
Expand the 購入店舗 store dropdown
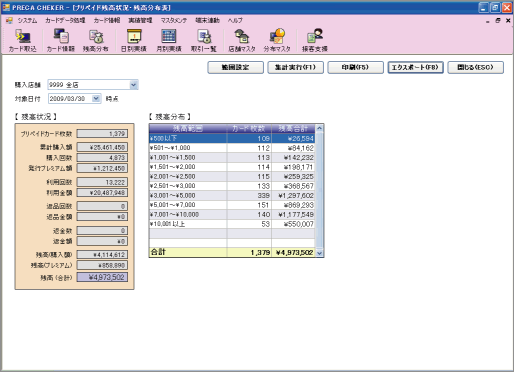click(134, 85)
